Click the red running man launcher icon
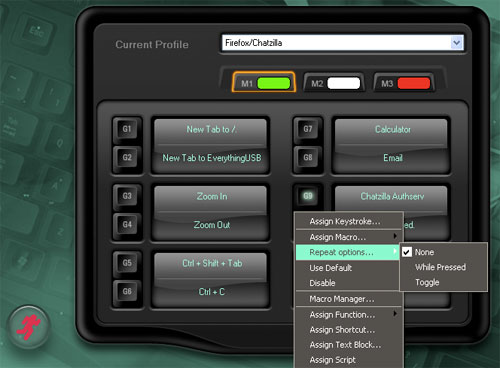500x368 pixels. click(x=29, y=327)
